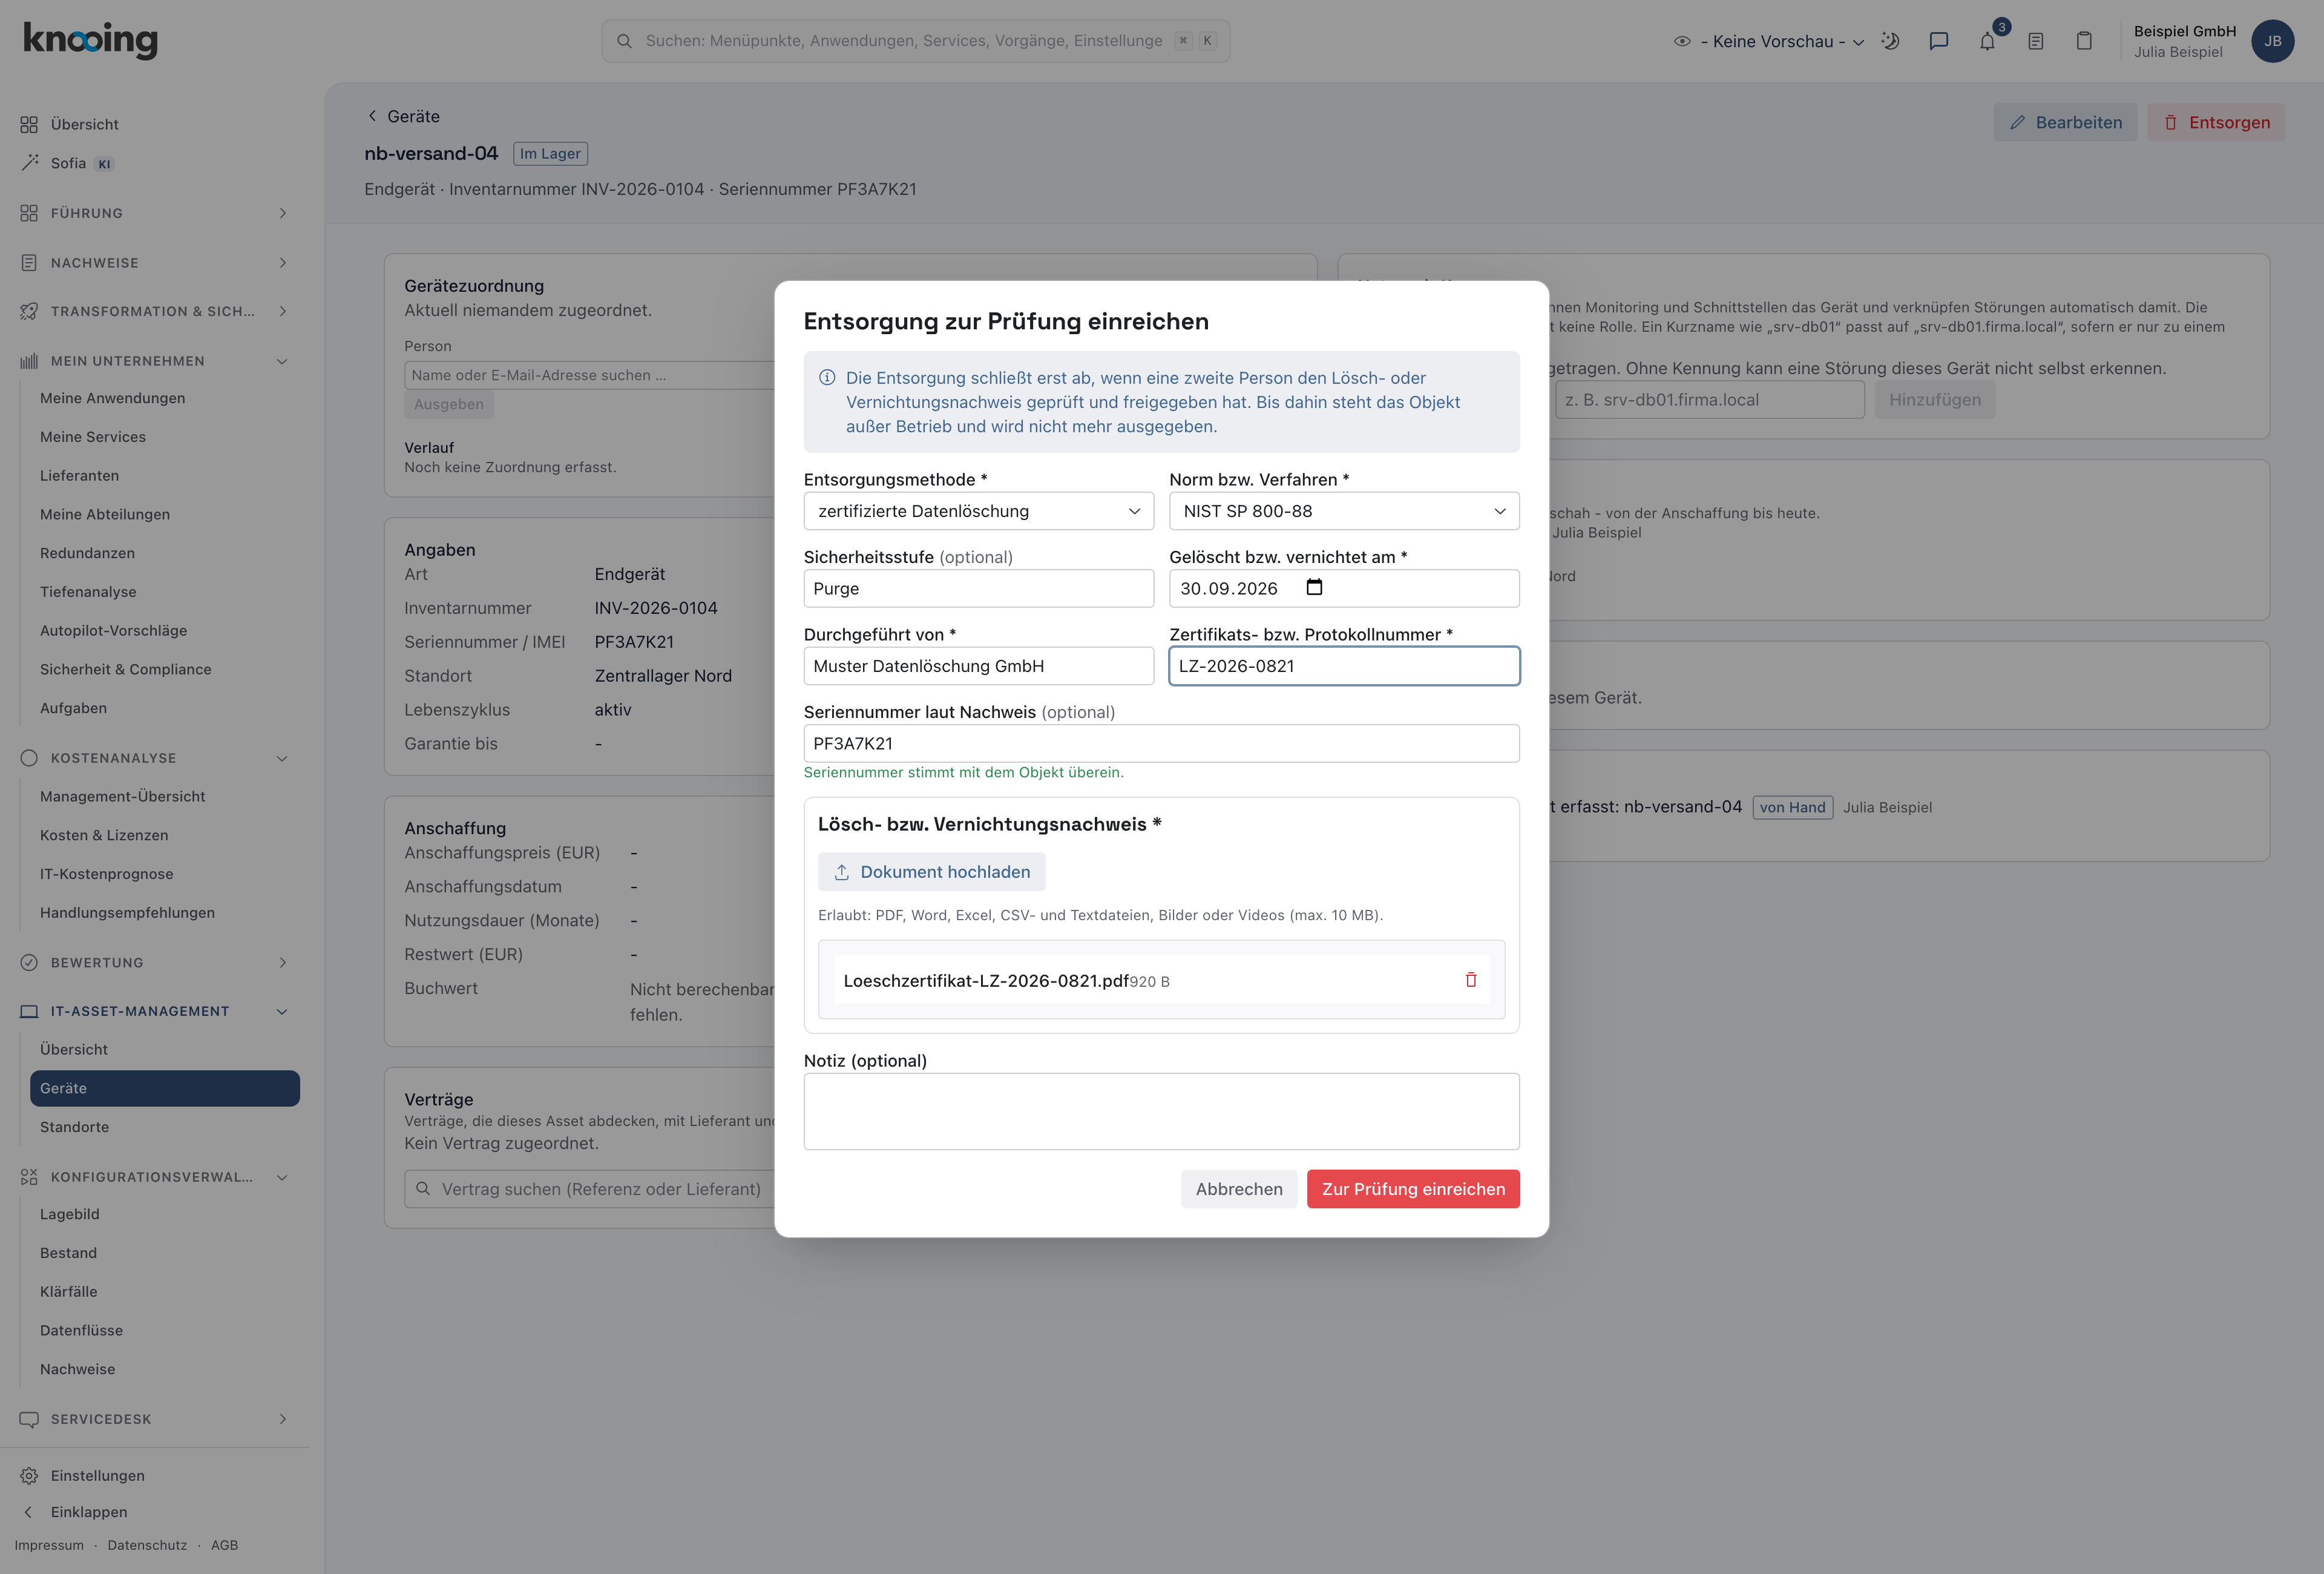Viewport: 2324px width, 1574px height.
Task: Click Bearbeiten button
Action: (x=2064, y=122)
